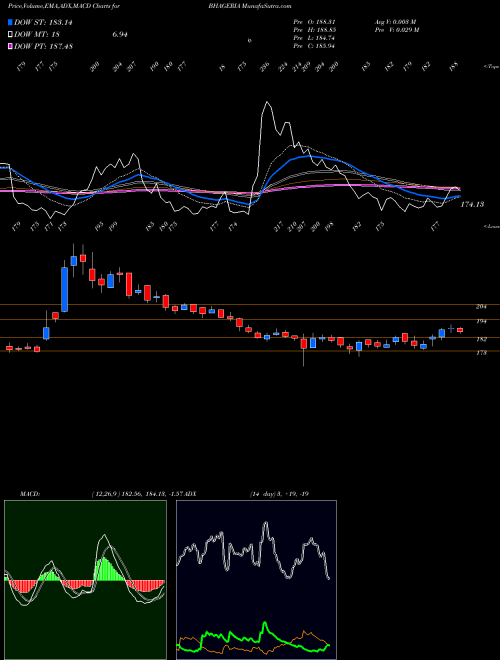Click the last red candlestick on the right
This screenshot has height=660, width=500.
coord(460,330)
